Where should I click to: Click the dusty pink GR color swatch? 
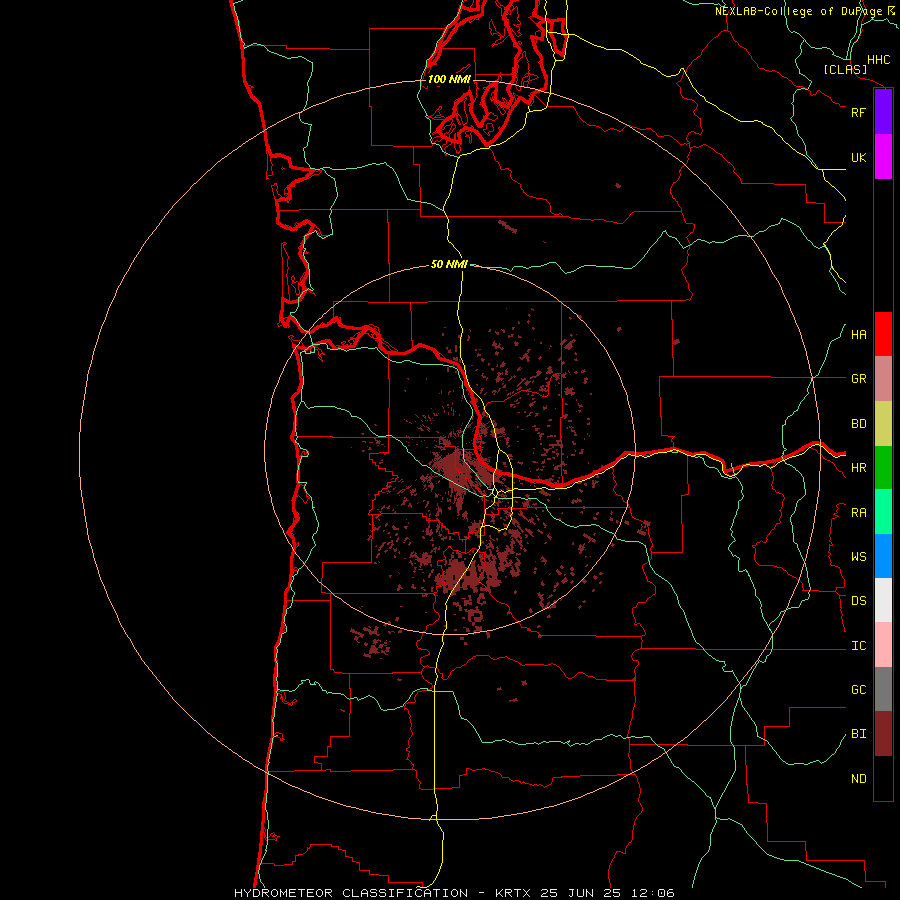[883, 379]
